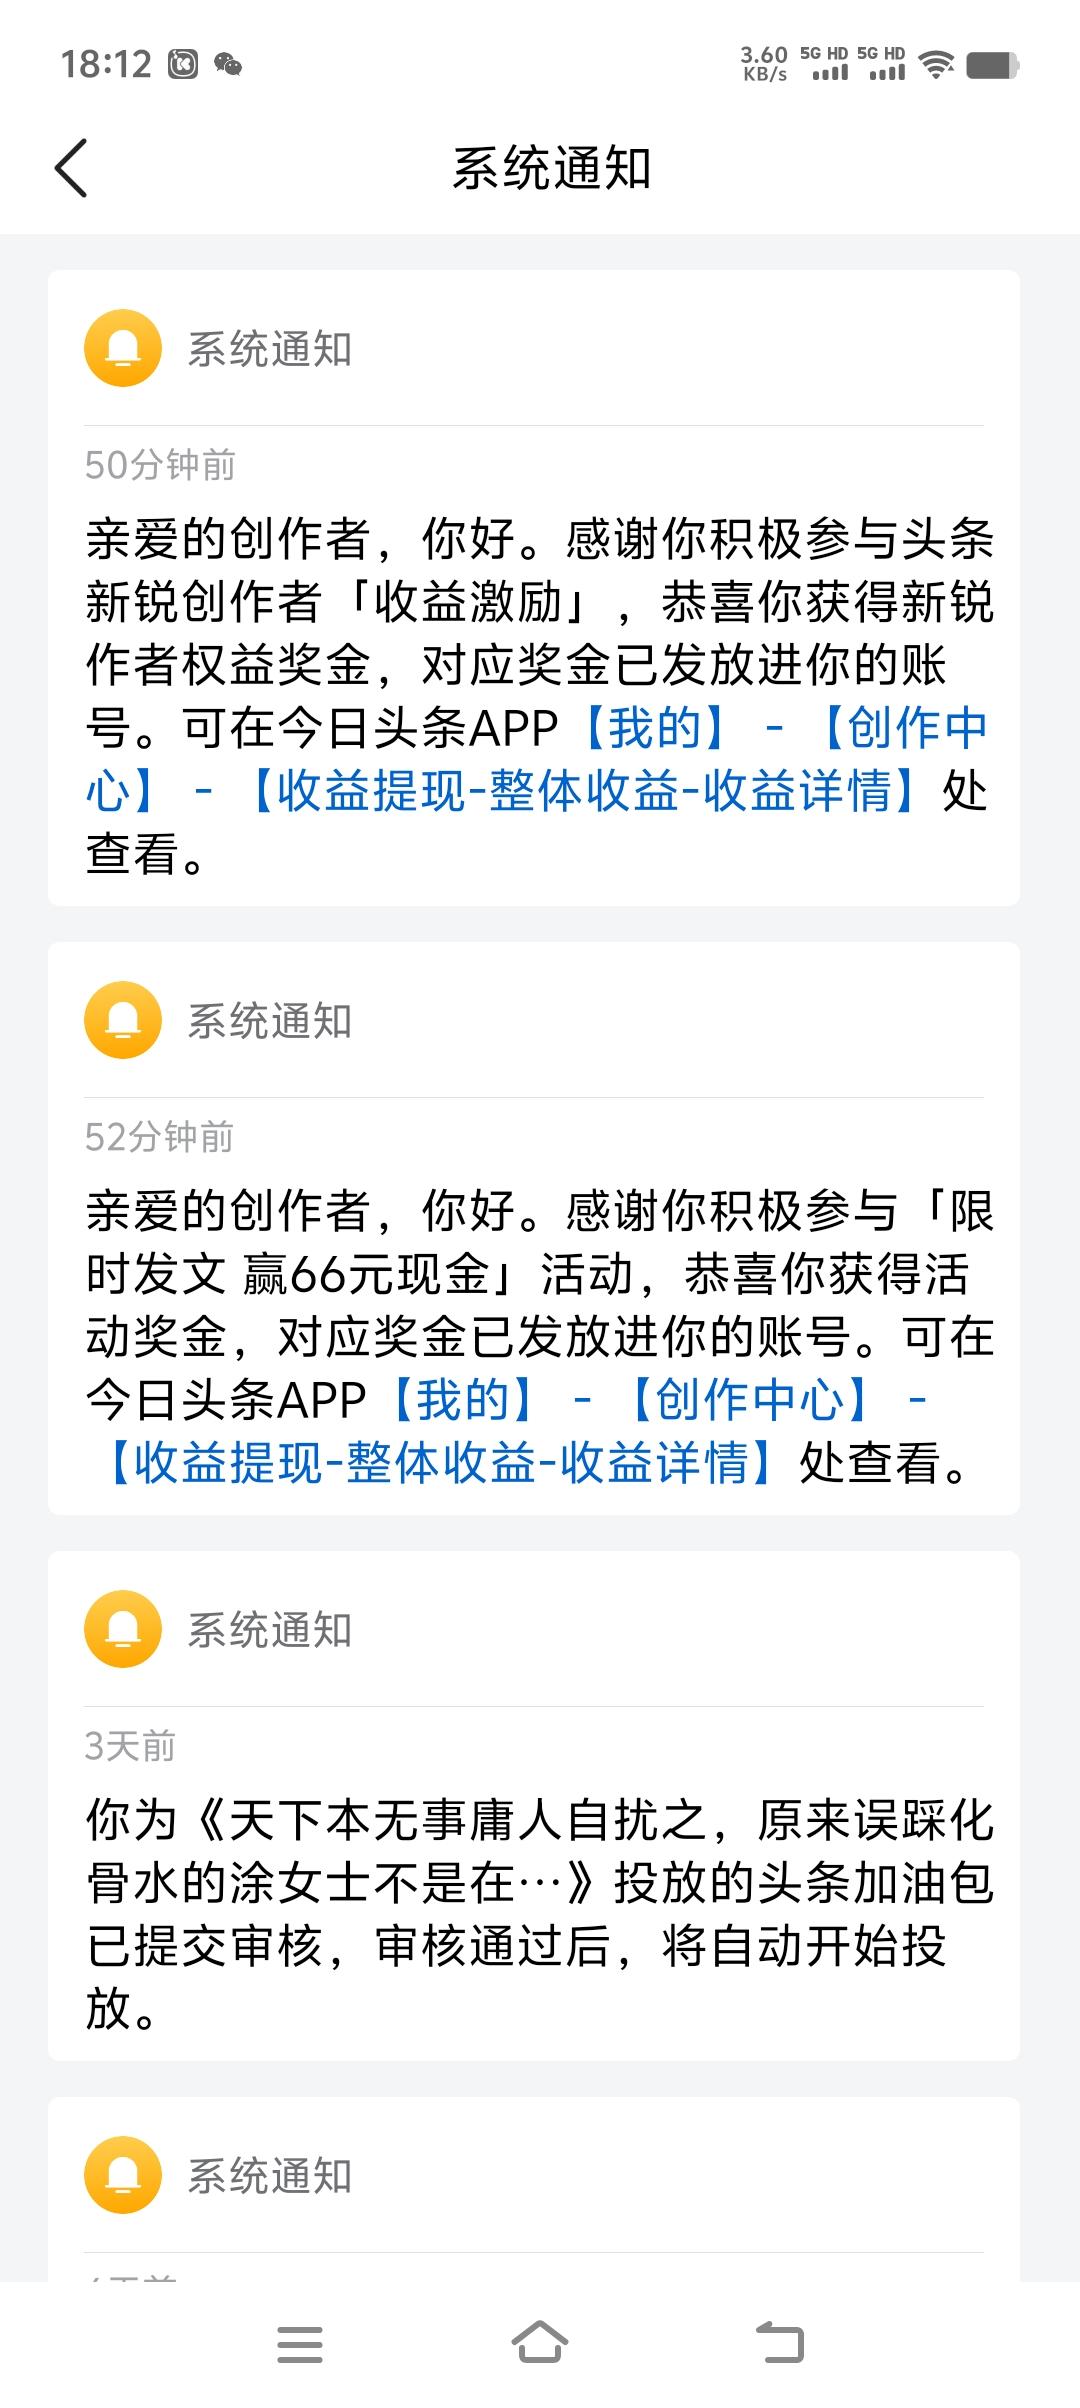
Task: Tap bell icon of 3-day-old notification
Action: (x=123, y=1629)
